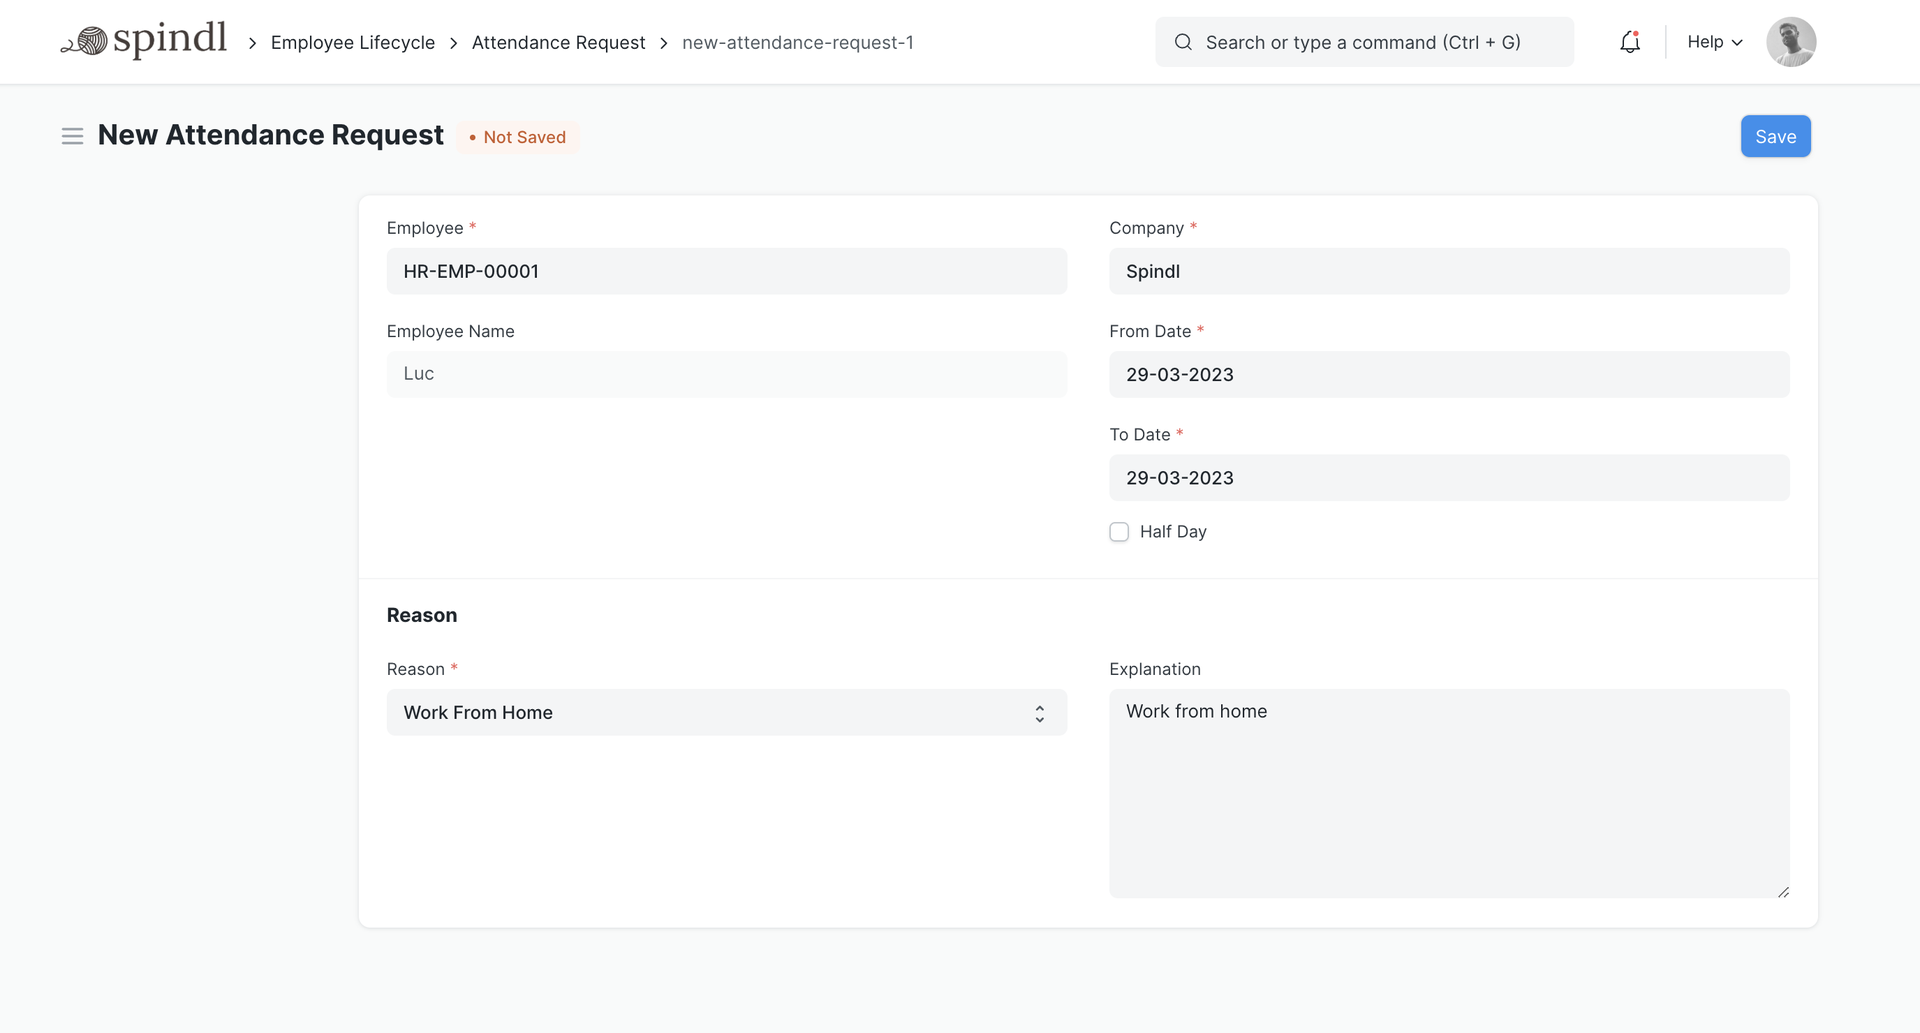Viewport: 1920px width, 1033px height.
Task: Expand the Reason dropdown
Action: coord(726,713)
